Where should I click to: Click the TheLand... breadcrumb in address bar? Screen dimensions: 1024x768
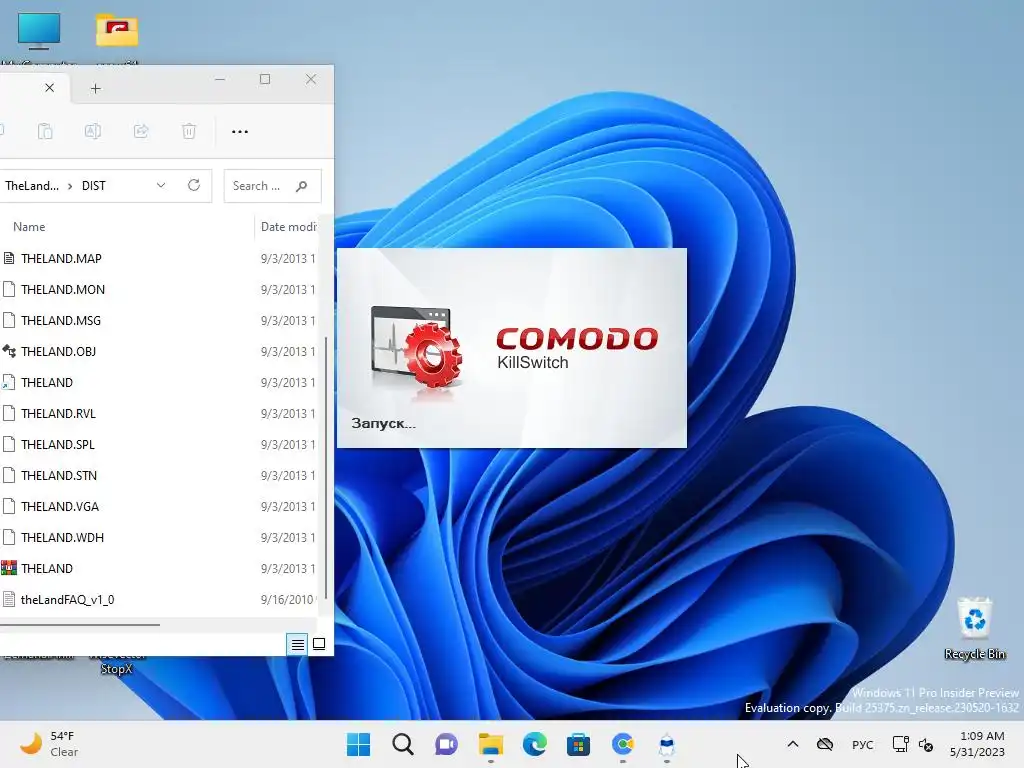[31, 185]
